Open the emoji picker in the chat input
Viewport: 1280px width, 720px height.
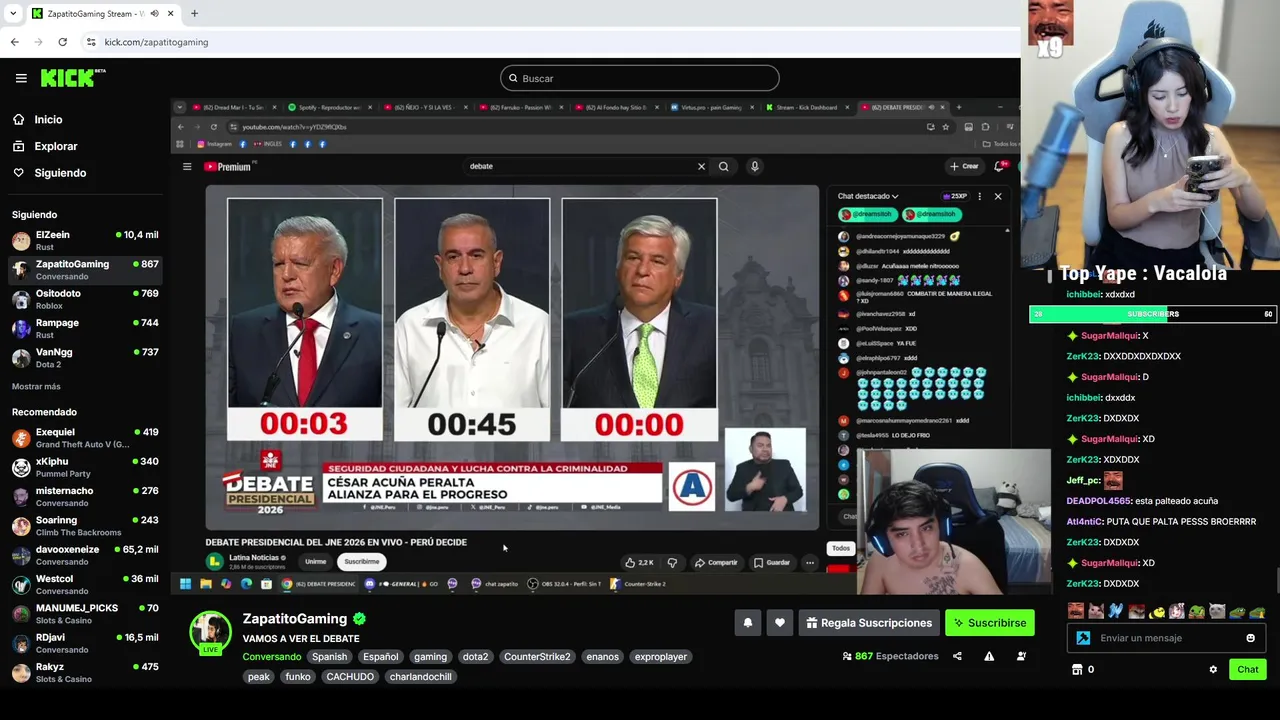(1250, 638)
